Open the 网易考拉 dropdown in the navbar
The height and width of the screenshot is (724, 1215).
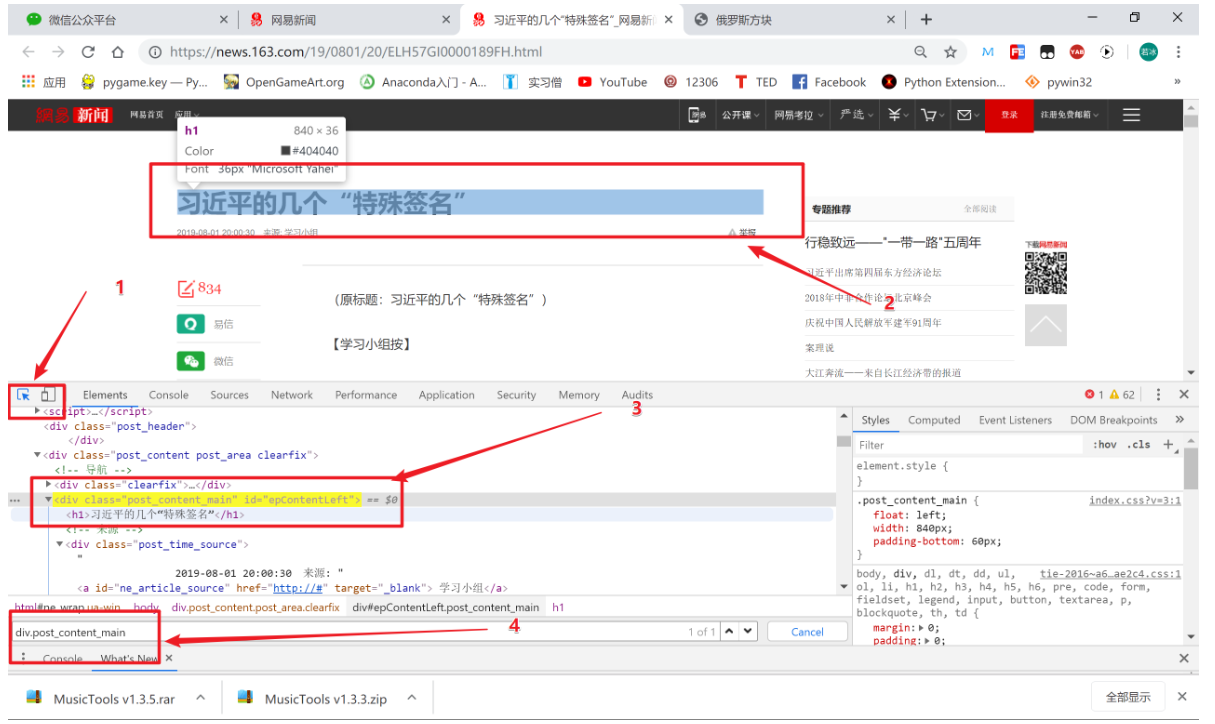[x=799, y=115]
